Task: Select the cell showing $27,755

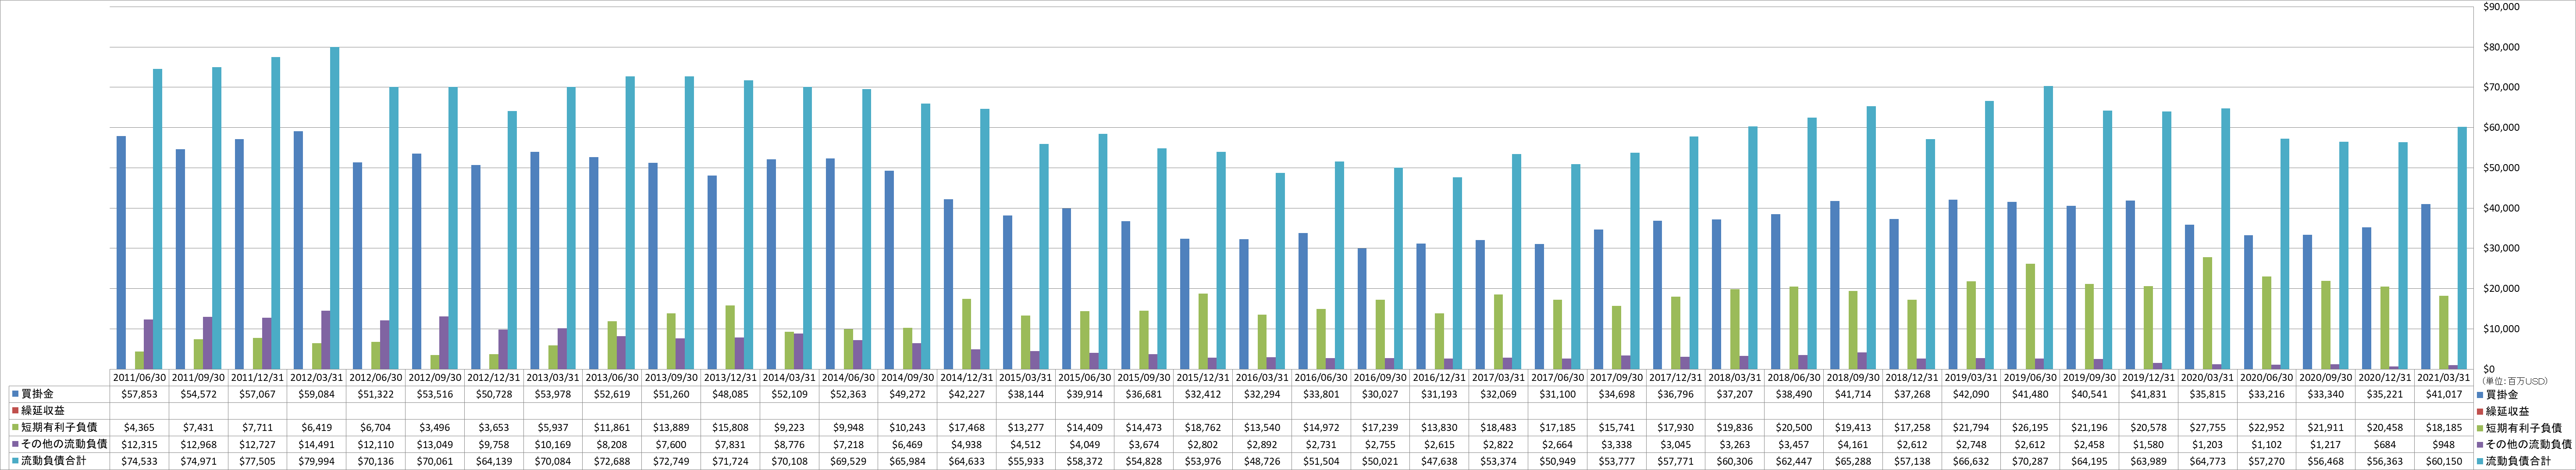Action: (x=2208, y=428)
